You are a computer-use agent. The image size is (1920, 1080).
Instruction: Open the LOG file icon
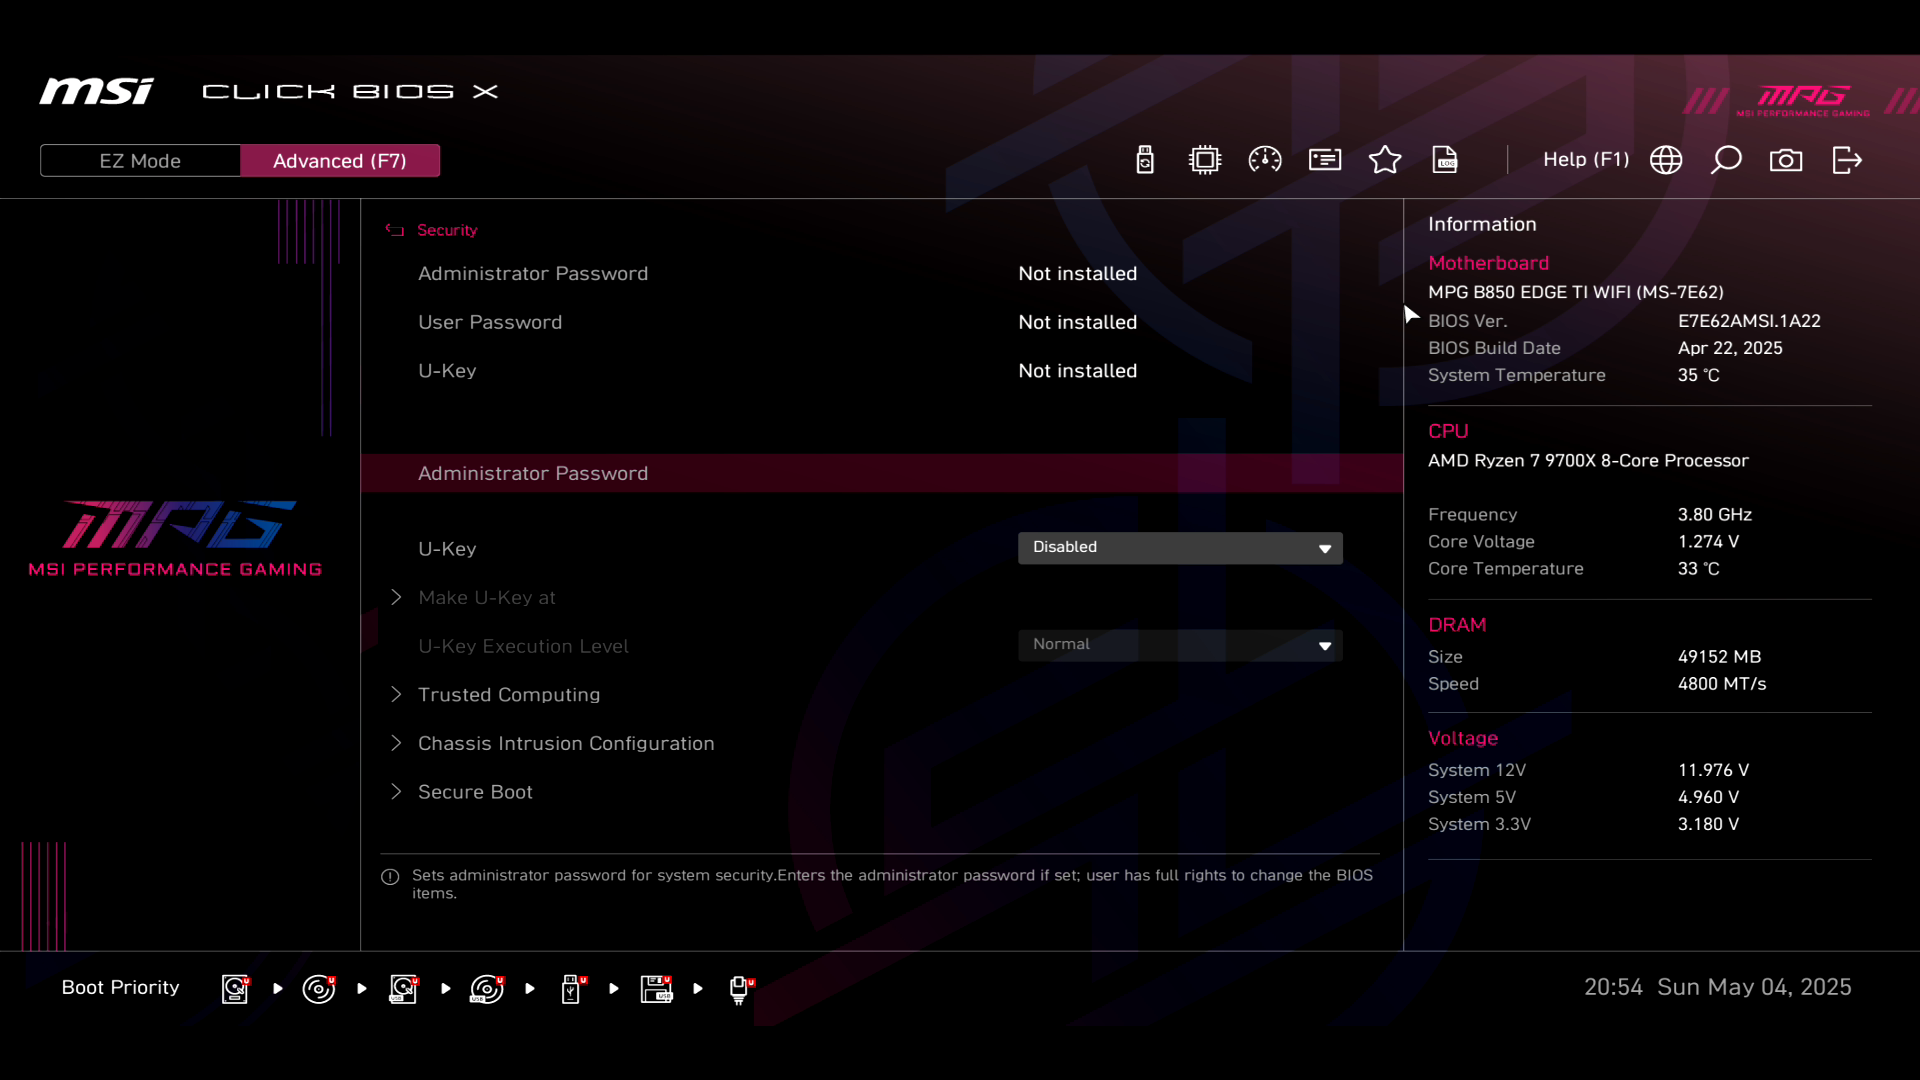point(1445,160)
